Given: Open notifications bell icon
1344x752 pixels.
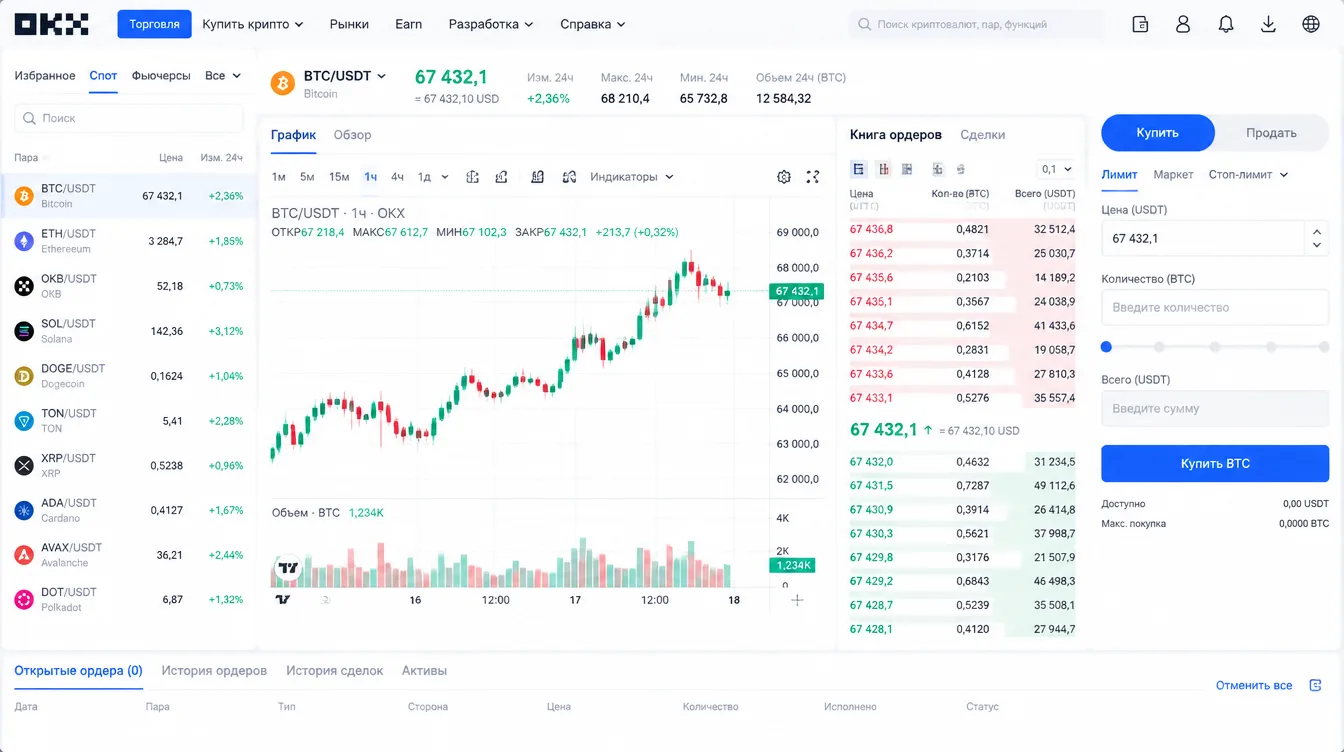Looking at the screenshot, I should coord(1226,24).
